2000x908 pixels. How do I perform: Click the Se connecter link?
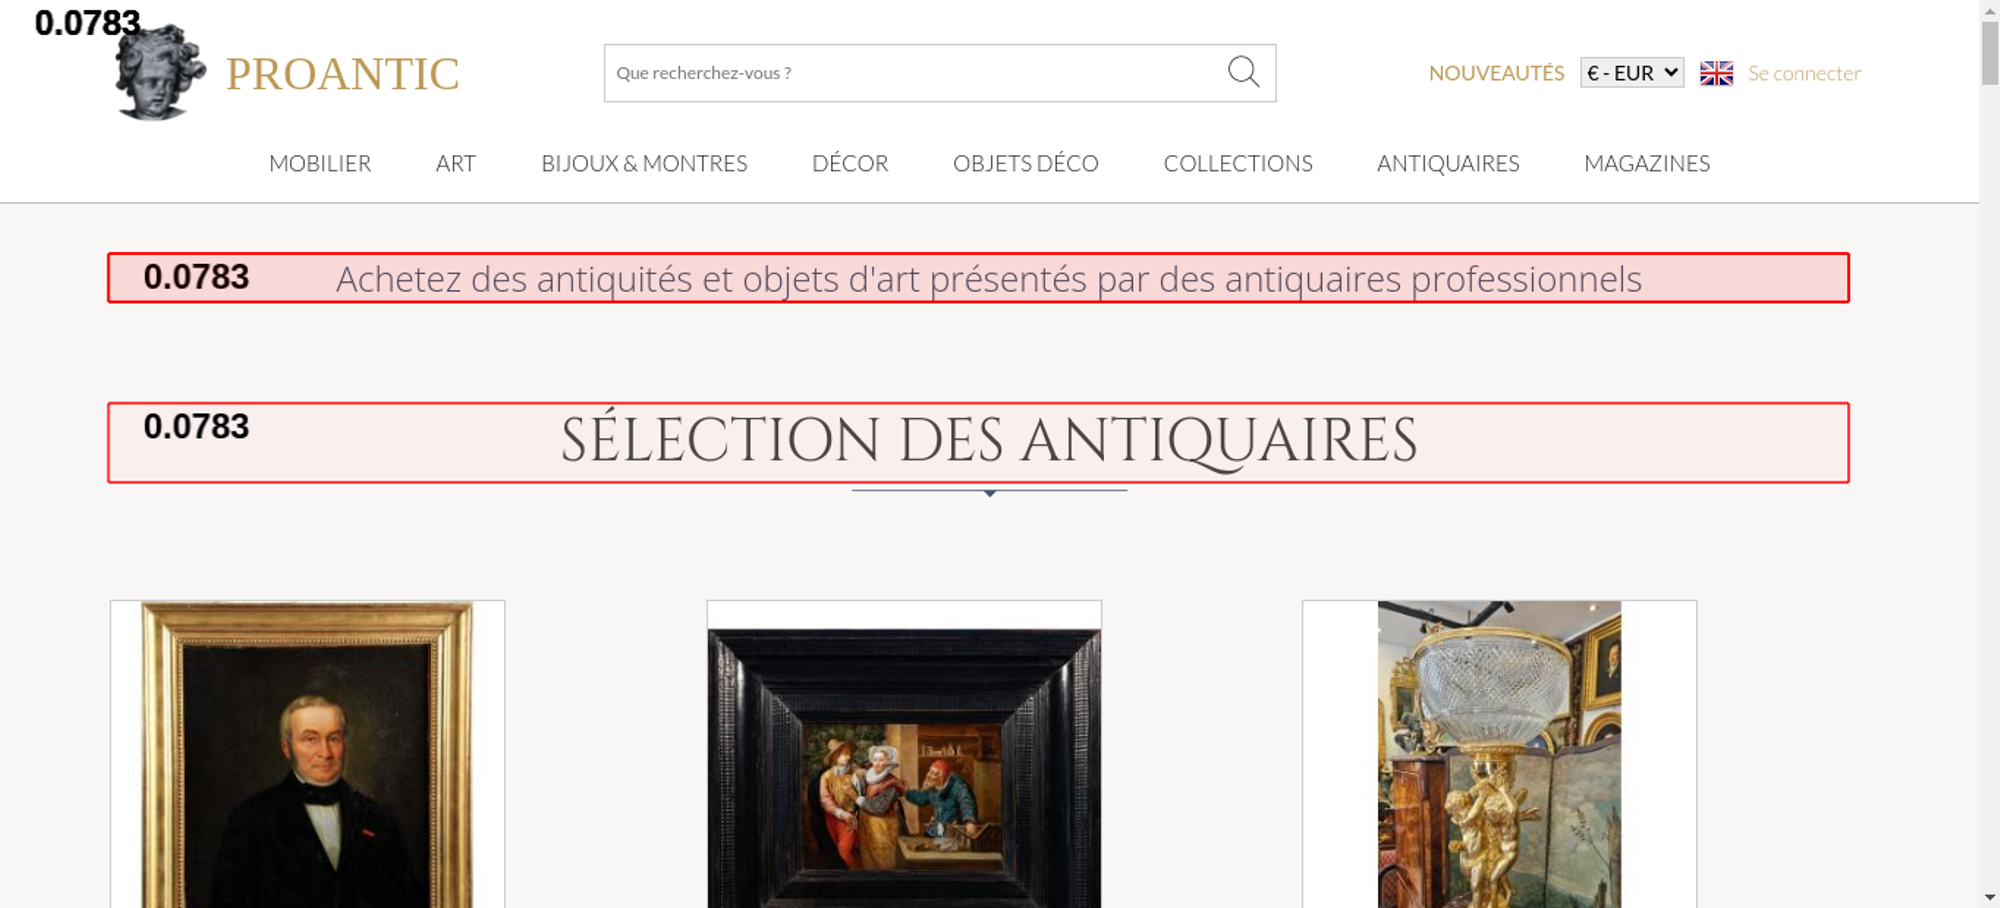click(1804, 73)
